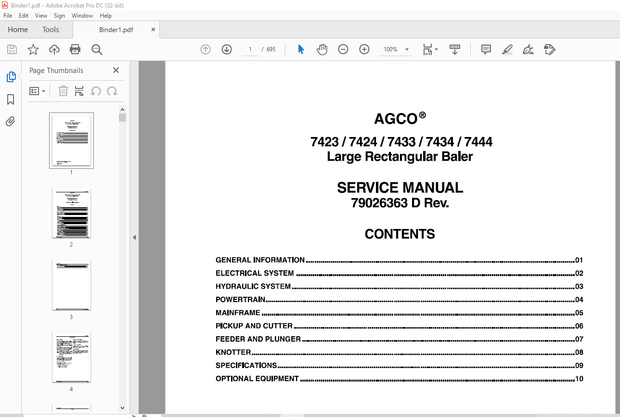Collapse the navigation pane divider arrow
Viewport: 620px width, 417px height.
click(x=134, y=238)
